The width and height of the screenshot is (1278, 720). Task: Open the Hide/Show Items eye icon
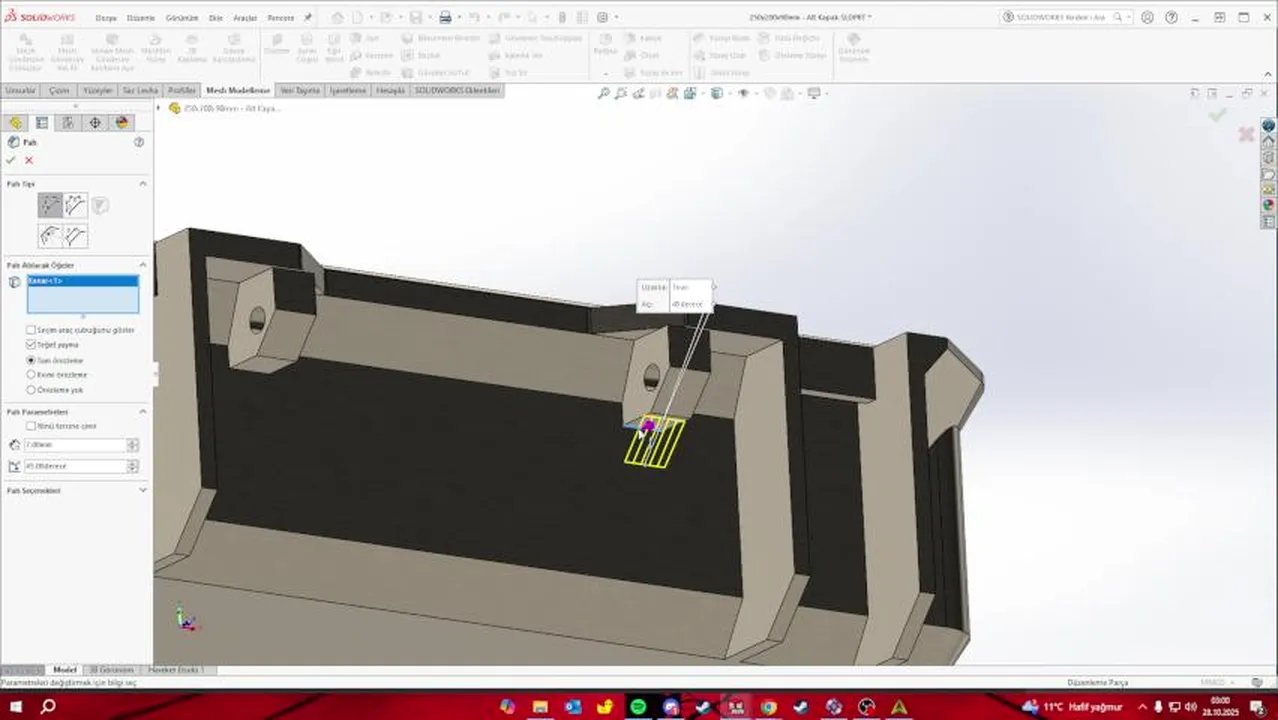point(742,93)
